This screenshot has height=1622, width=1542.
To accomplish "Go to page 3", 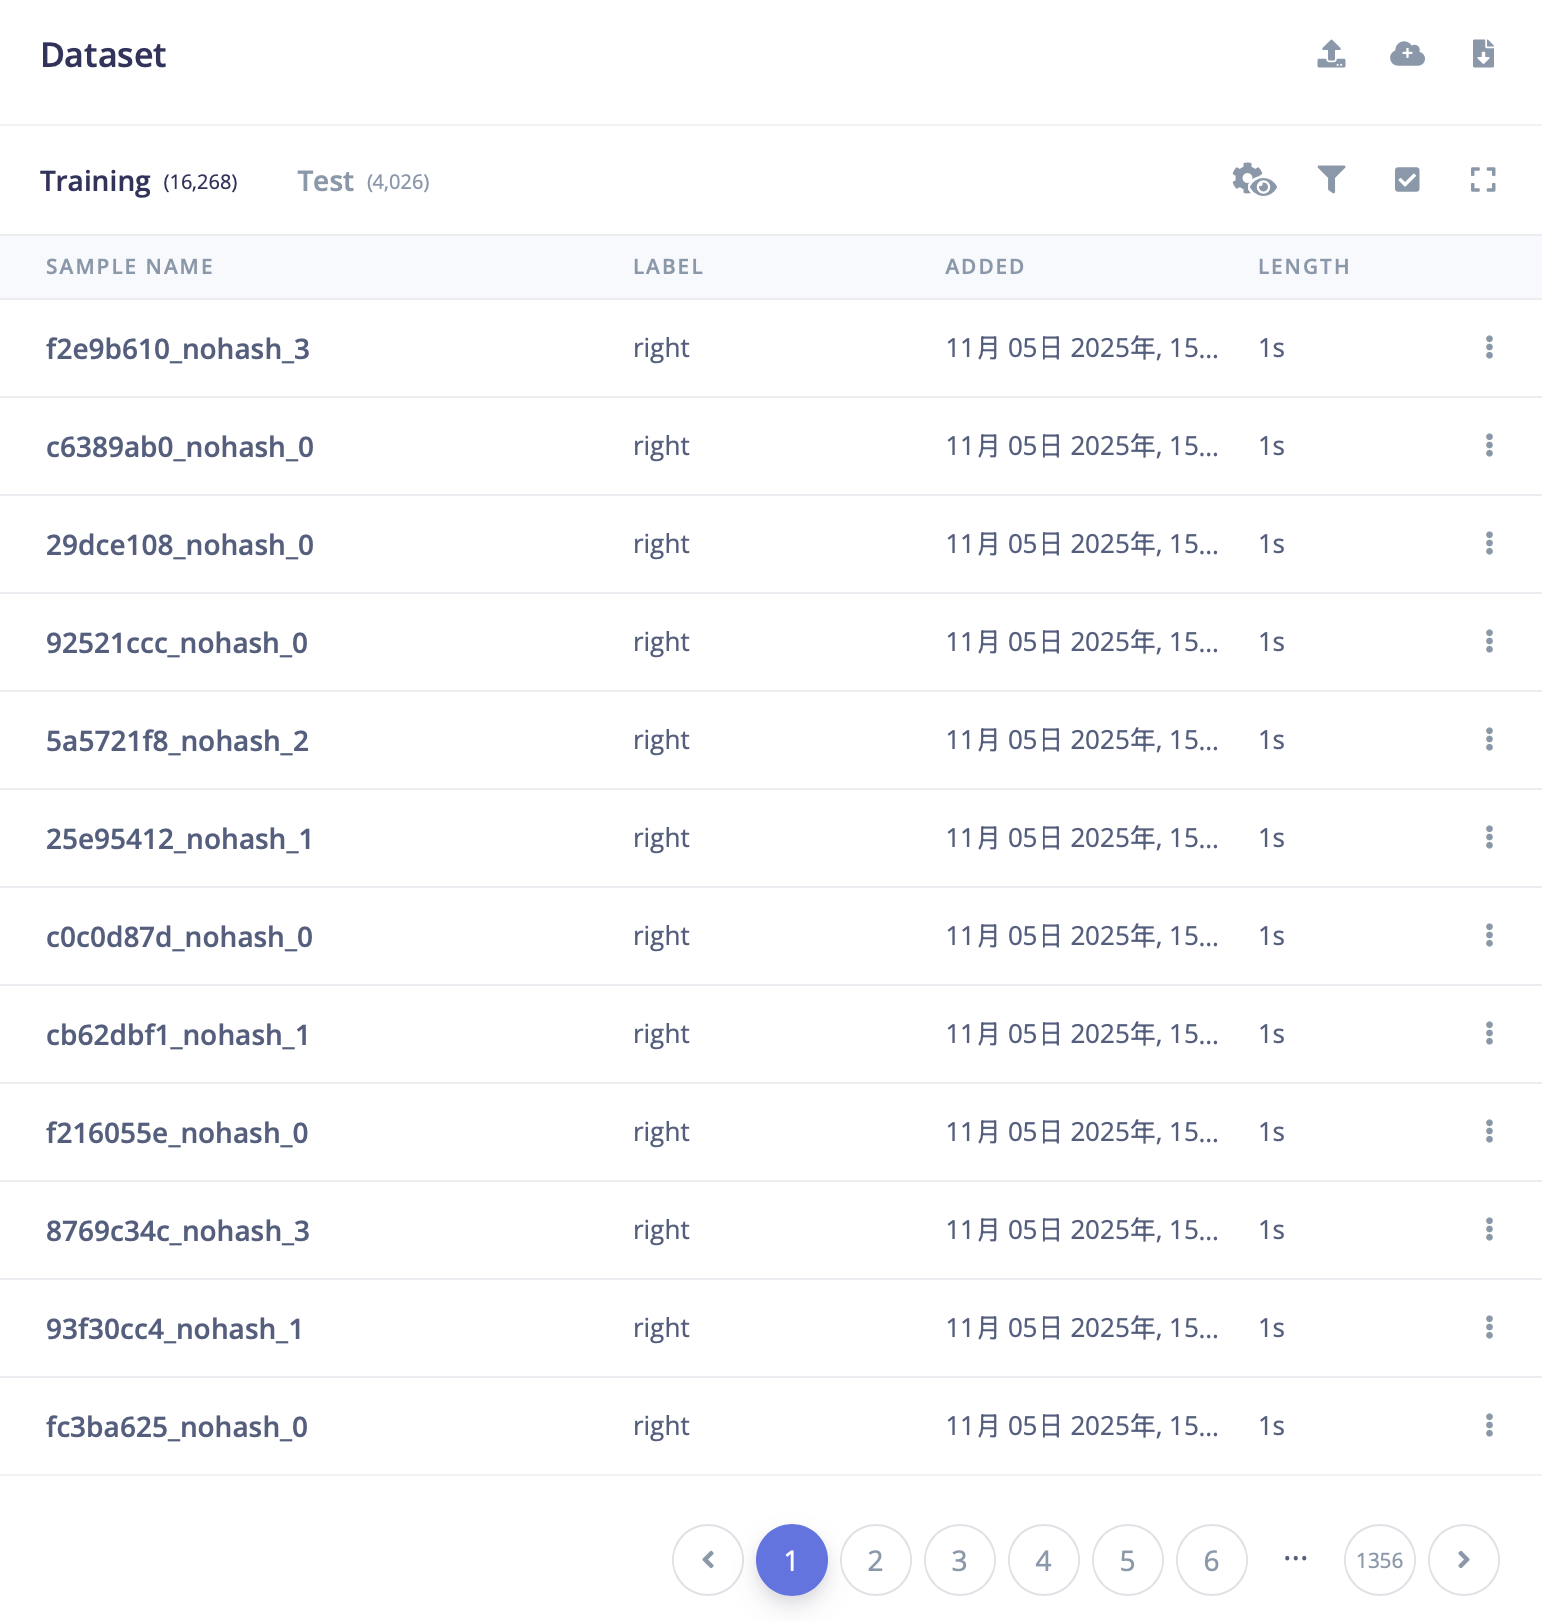I will click(959, 1560).
